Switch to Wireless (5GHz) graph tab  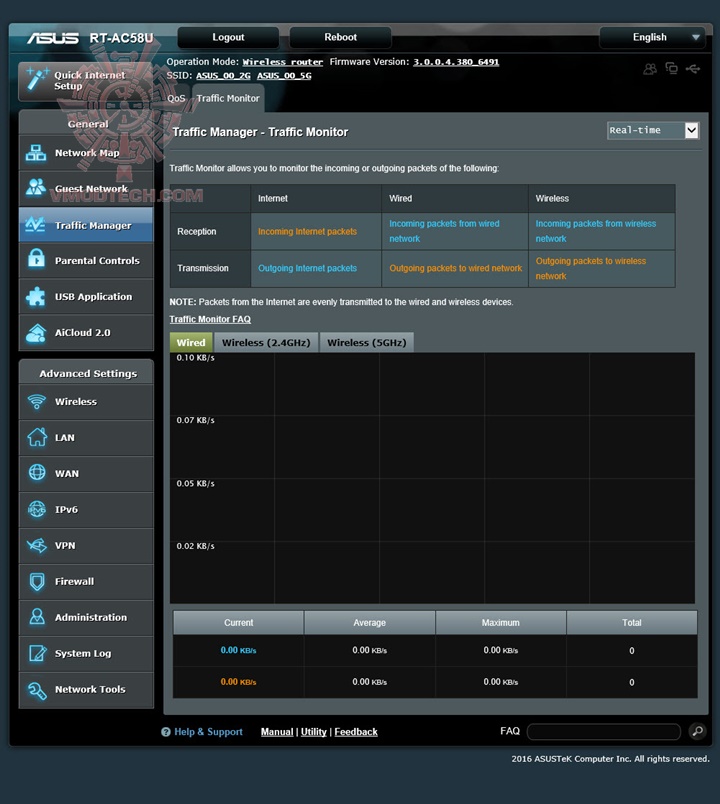point(367,343)
